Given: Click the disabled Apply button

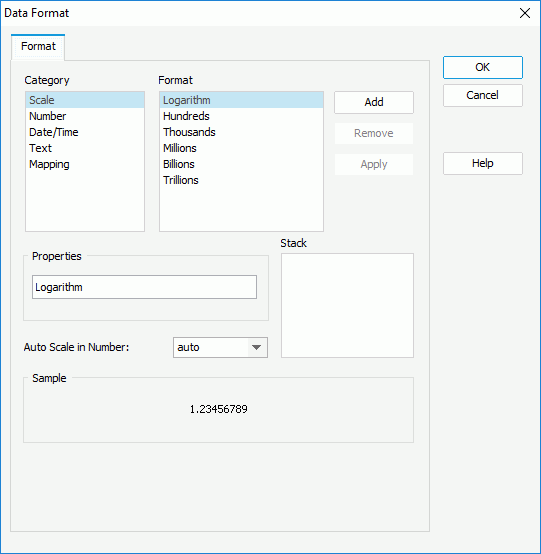Looking at the screenshot, I should pyautogui.click(x=374, y=164).
